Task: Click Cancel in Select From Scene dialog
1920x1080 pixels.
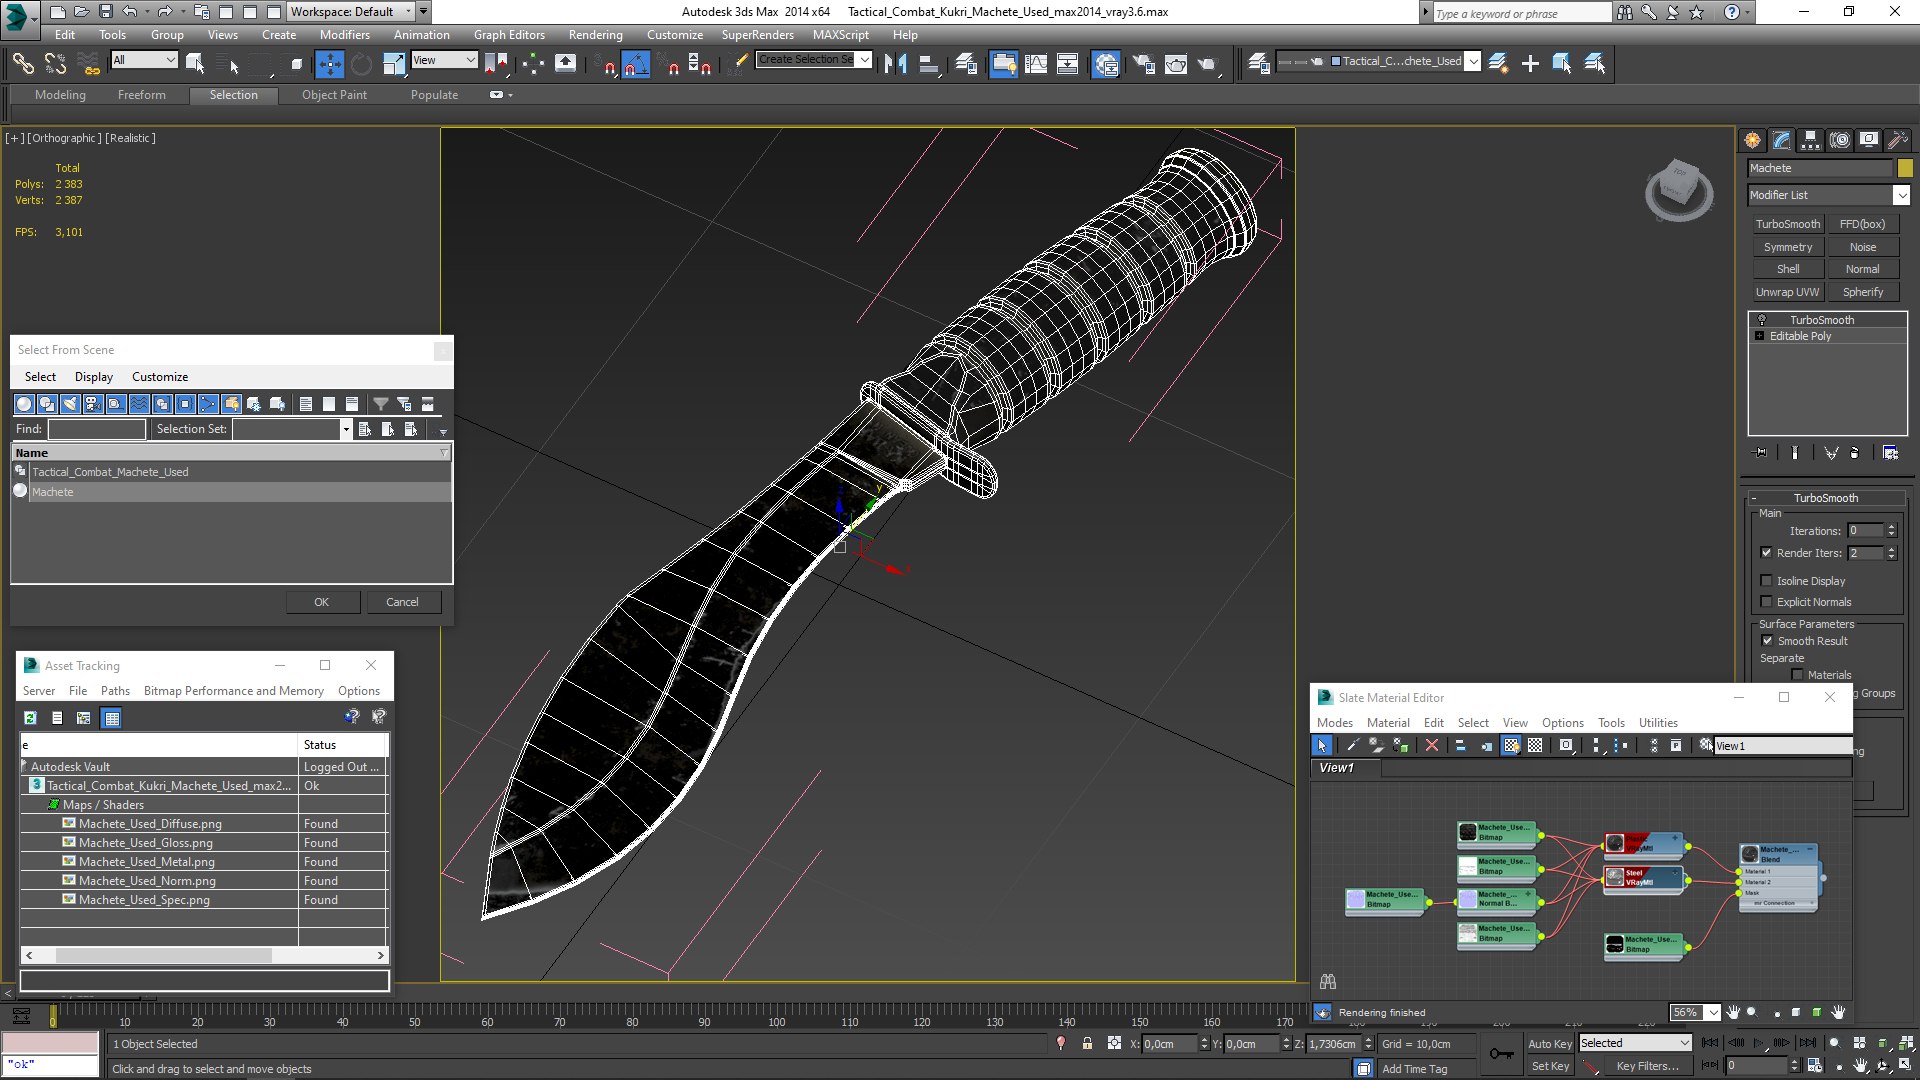Action: (x=402, y=602)
